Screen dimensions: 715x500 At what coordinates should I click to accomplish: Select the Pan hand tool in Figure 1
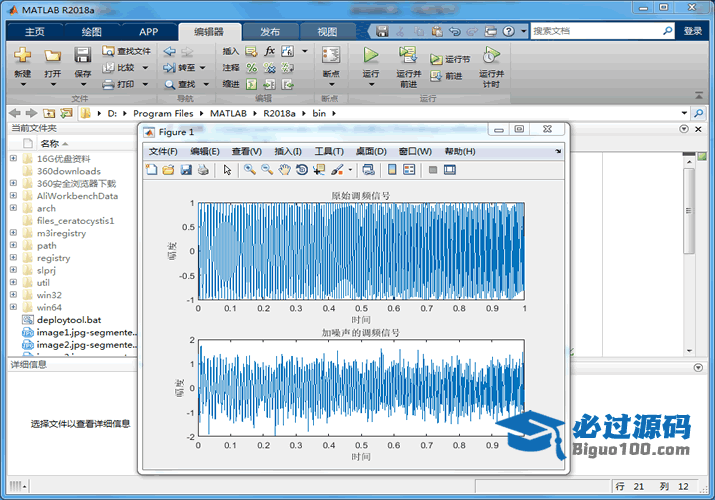284,170
